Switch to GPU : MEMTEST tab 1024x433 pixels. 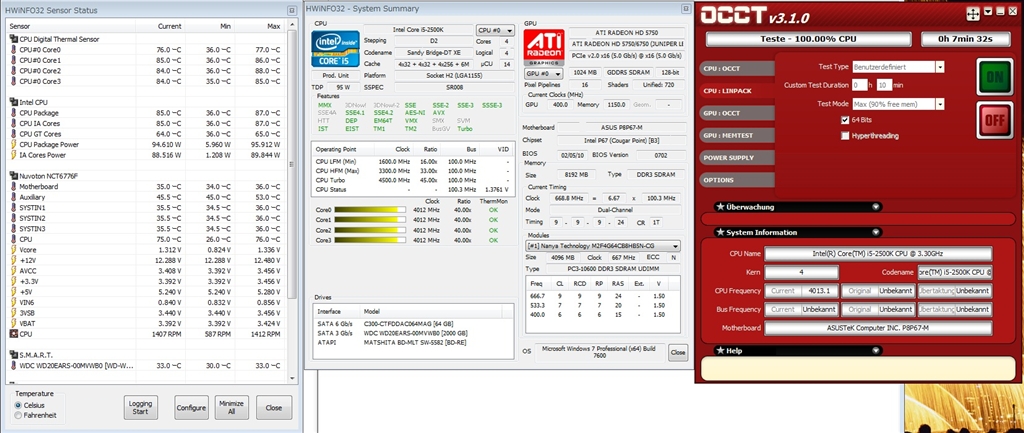click(737, 135)
